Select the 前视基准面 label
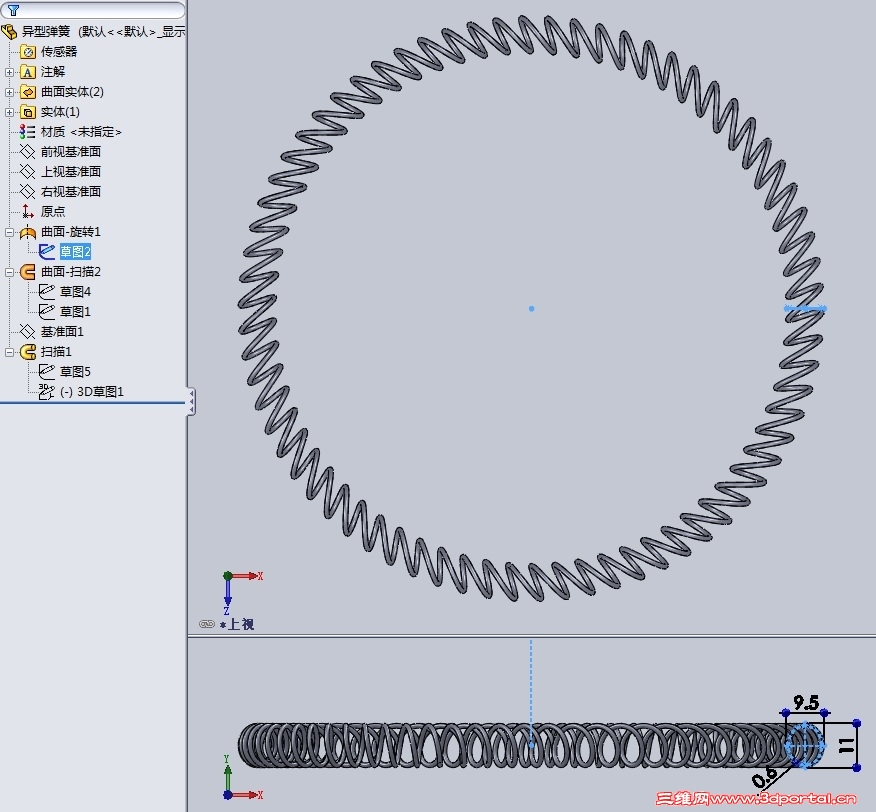The height and width of the screenshot is (812, 876). 70,151
